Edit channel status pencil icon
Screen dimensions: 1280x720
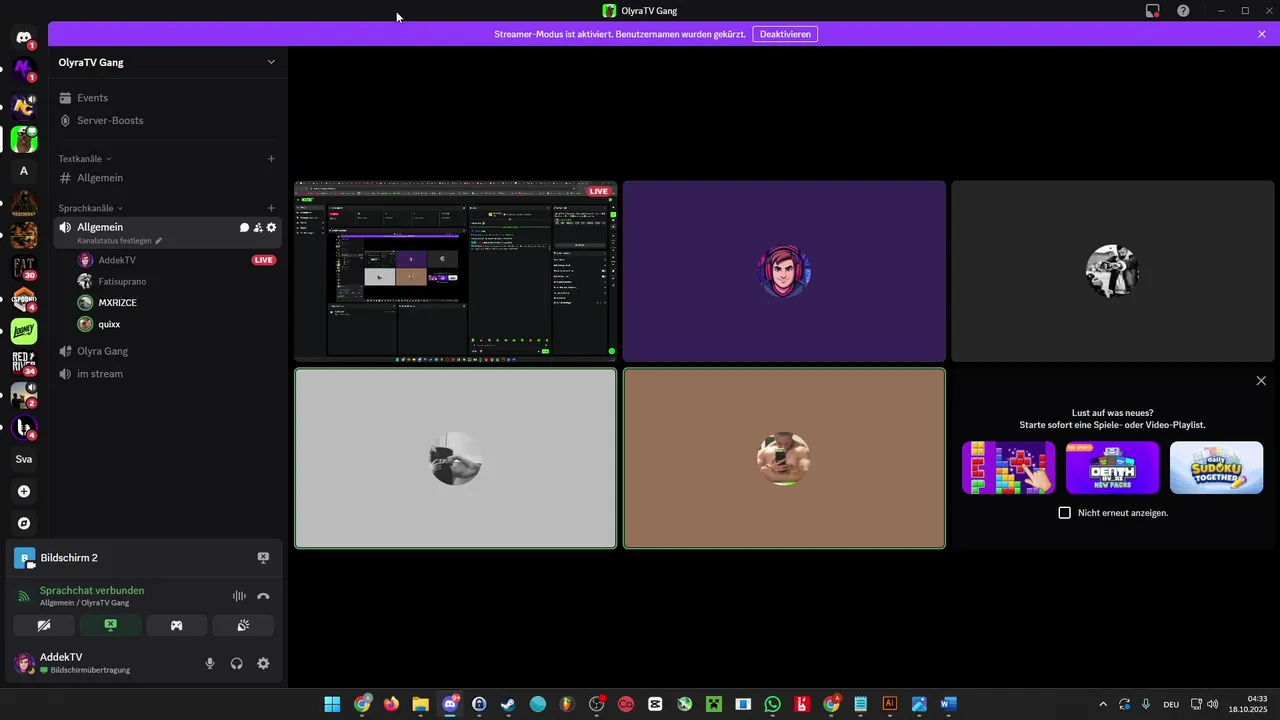pos(158,241)
